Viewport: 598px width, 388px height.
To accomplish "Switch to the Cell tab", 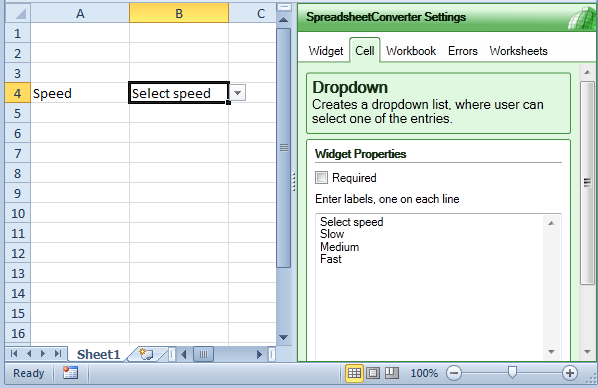I will point(365,51).
